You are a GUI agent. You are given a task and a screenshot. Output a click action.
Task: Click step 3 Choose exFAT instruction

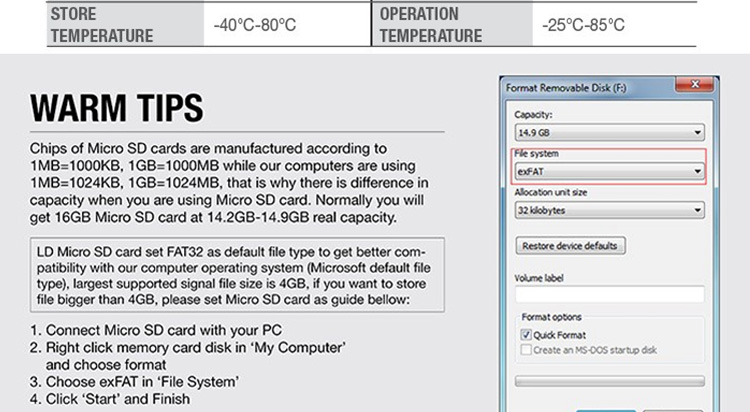[x=135, y=382]
